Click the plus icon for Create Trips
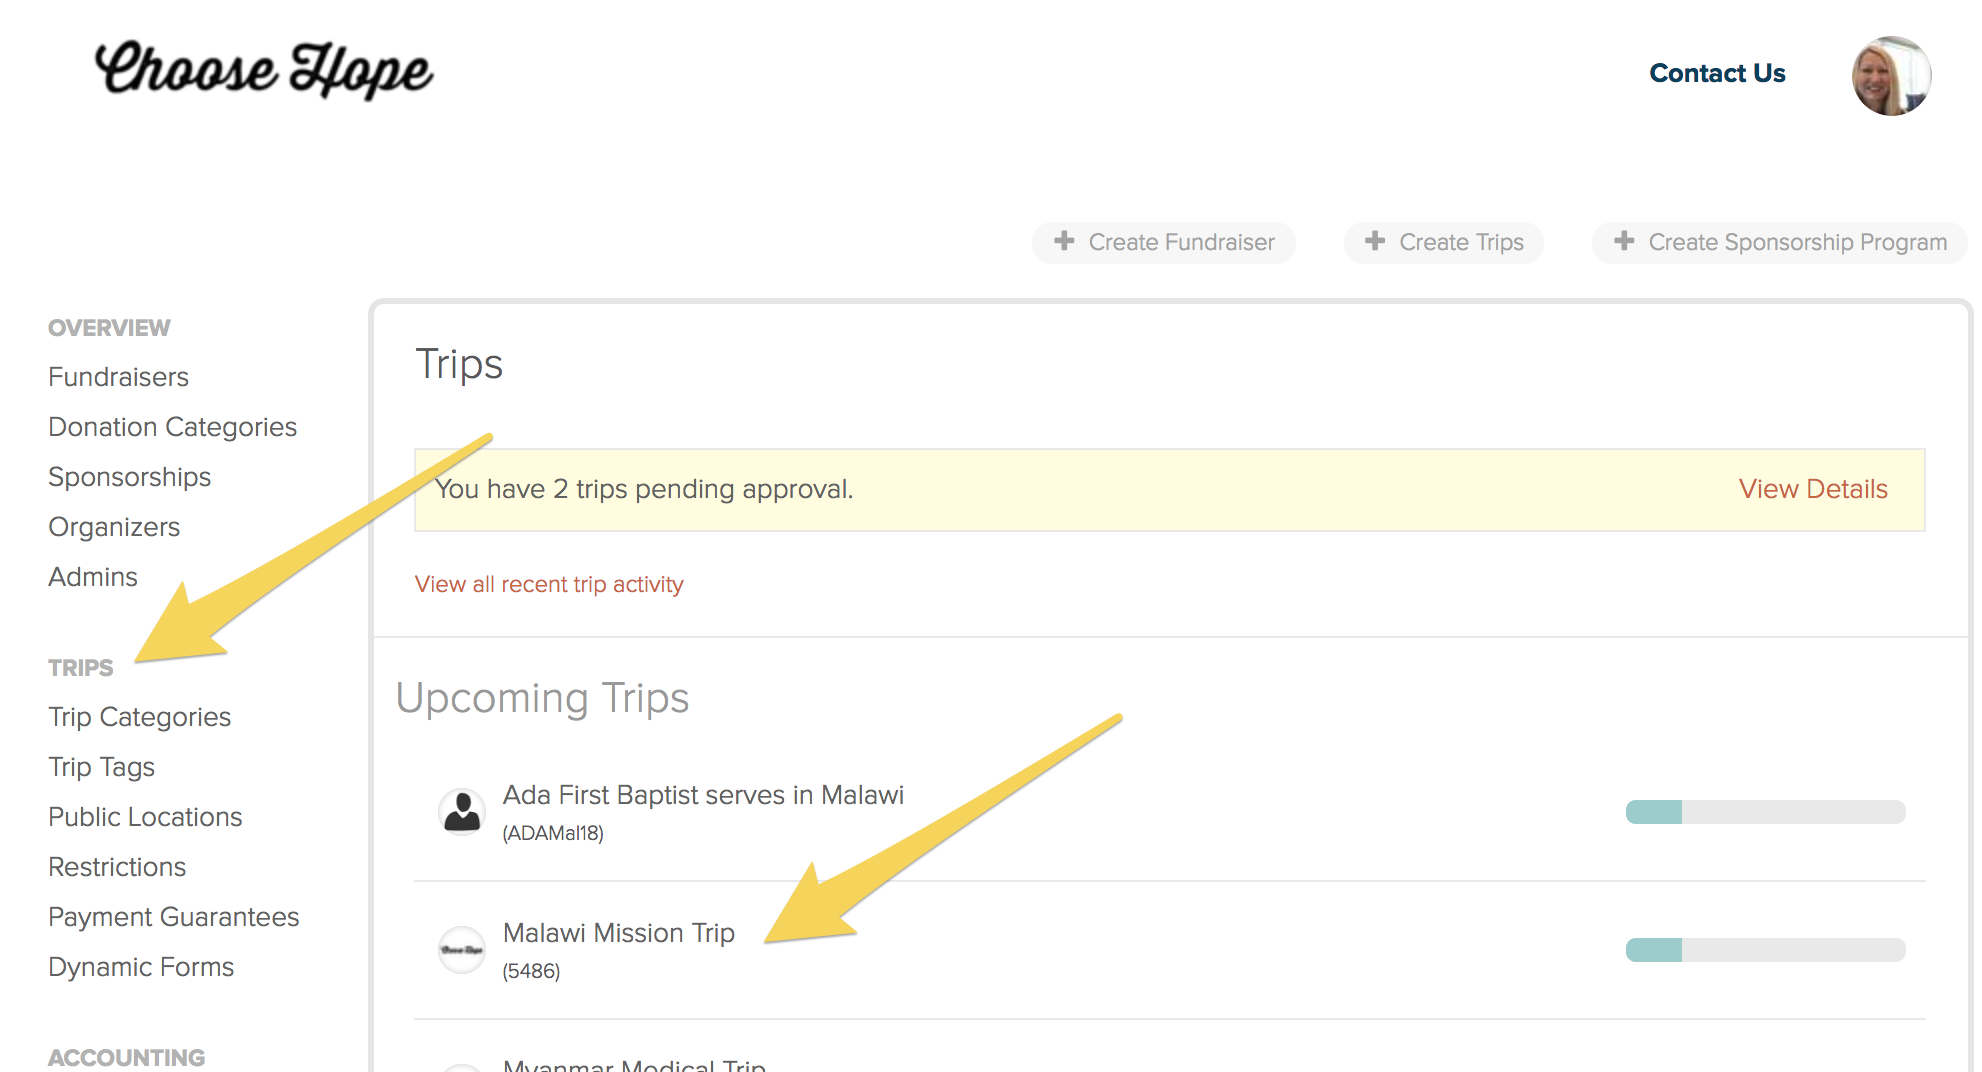 tap(1375, 241)
